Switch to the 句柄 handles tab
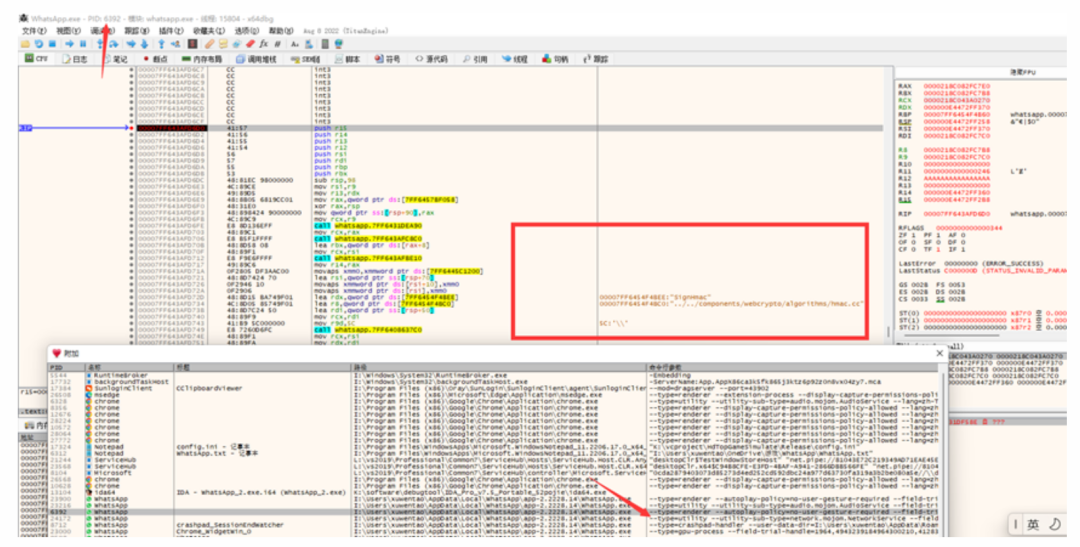Screen dimensions: 1080x547 pyautogui.click(x=555, y=59)
